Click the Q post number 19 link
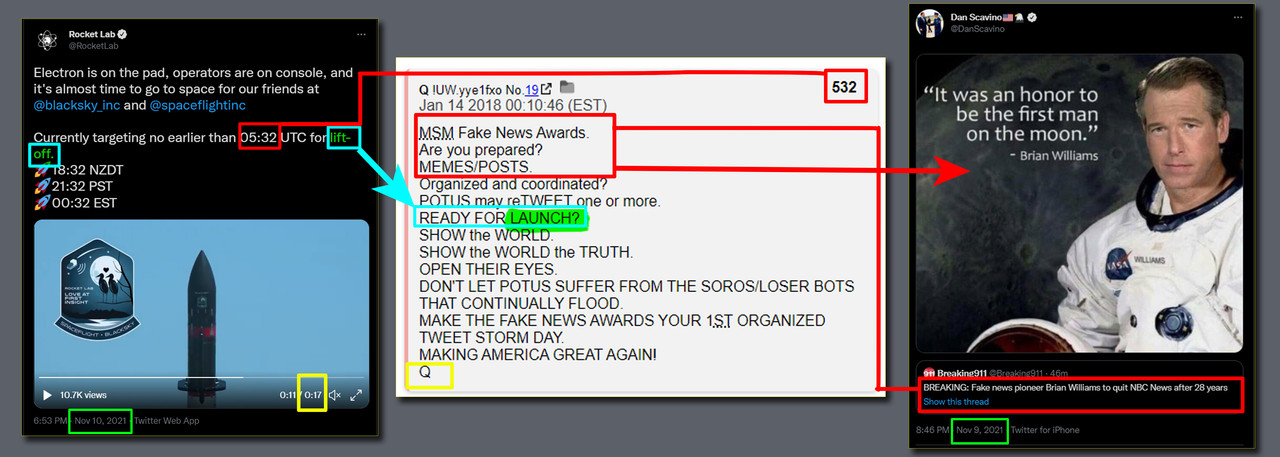This screenshot has width=1280, height=457. pos(533,89)
